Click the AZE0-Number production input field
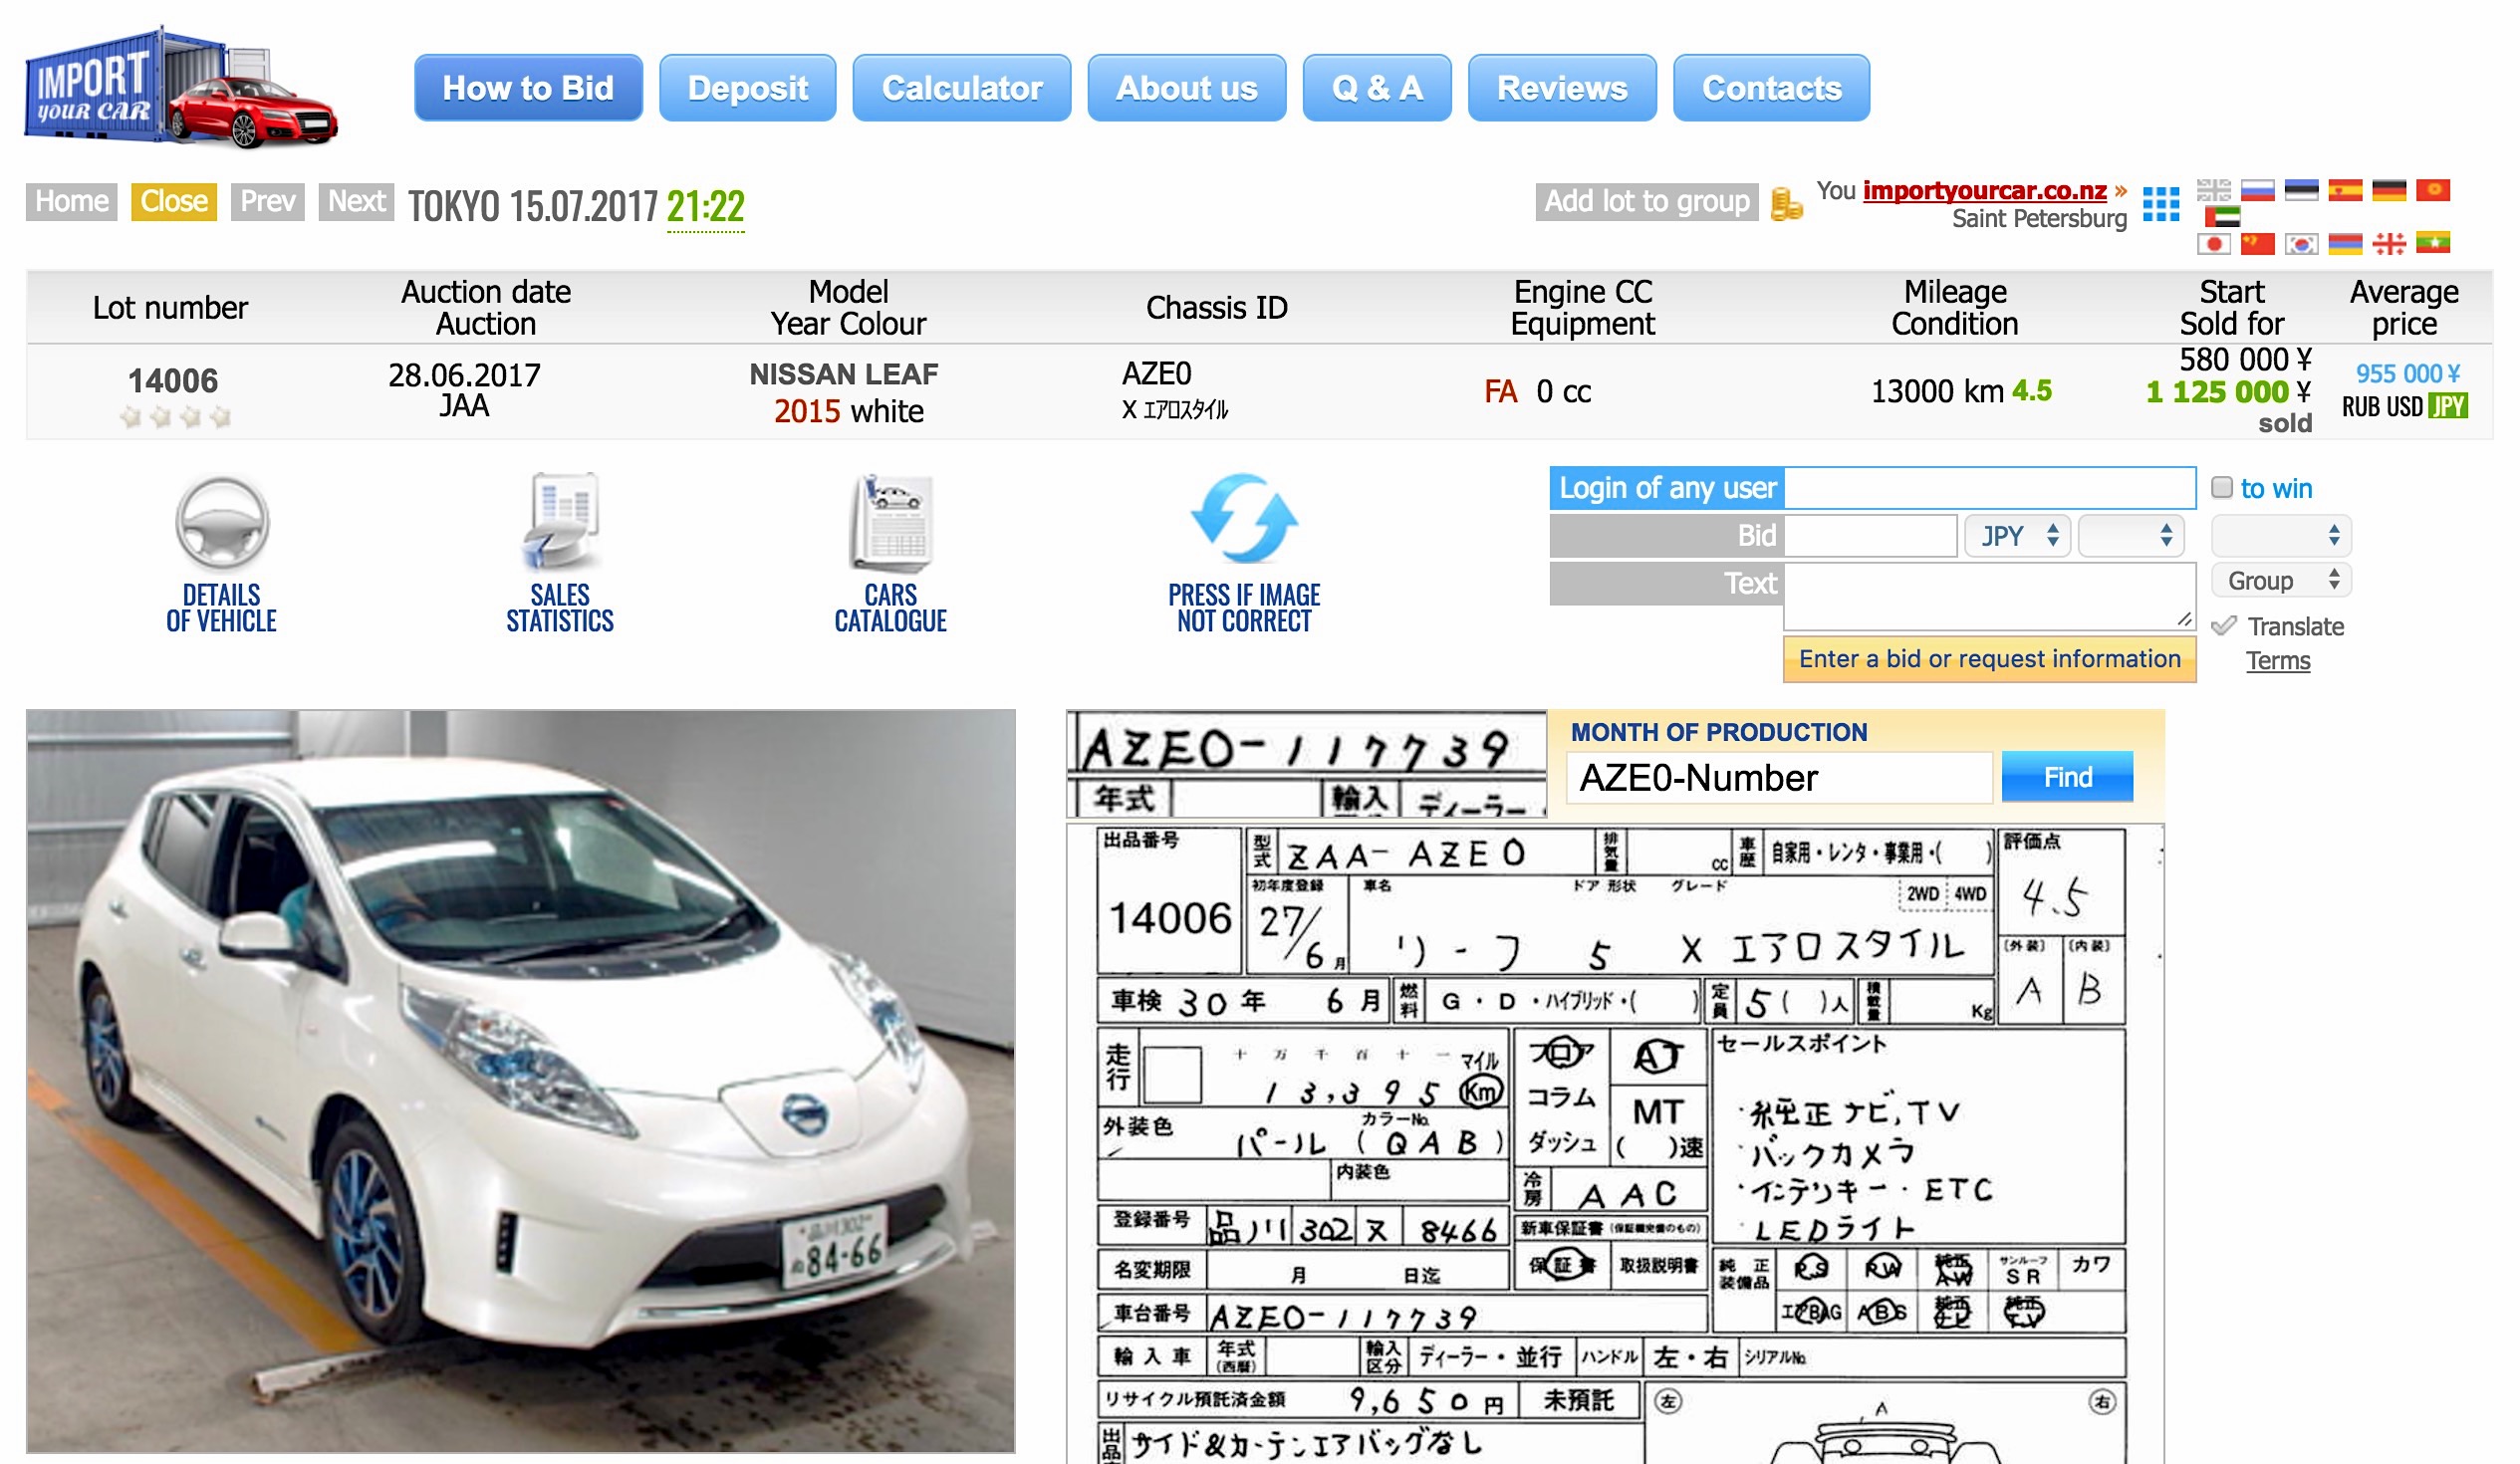This screenshot has width=2520, height=1464. 1778,778
